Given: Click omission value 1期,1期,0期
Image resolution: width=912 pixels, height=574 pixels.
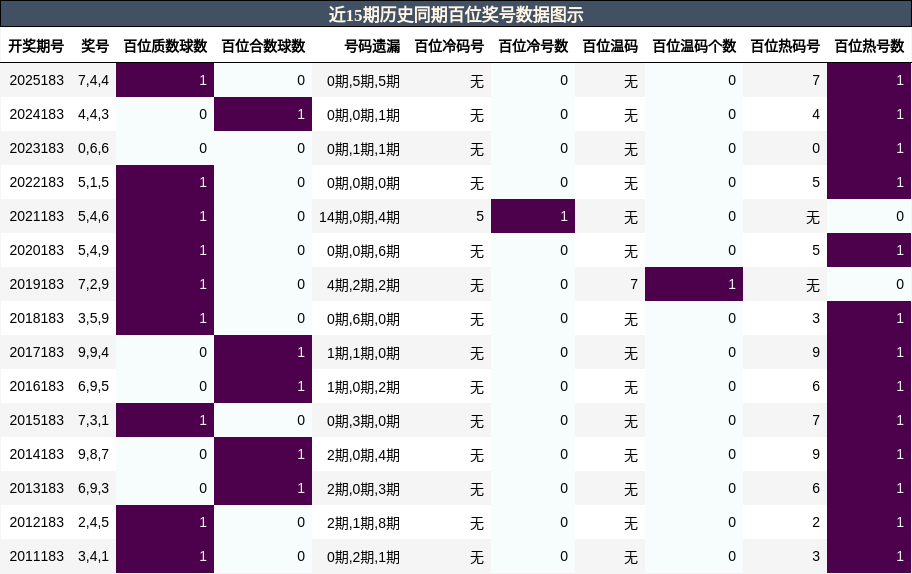Looking at the screenshot, I should (x=364, y=353).
